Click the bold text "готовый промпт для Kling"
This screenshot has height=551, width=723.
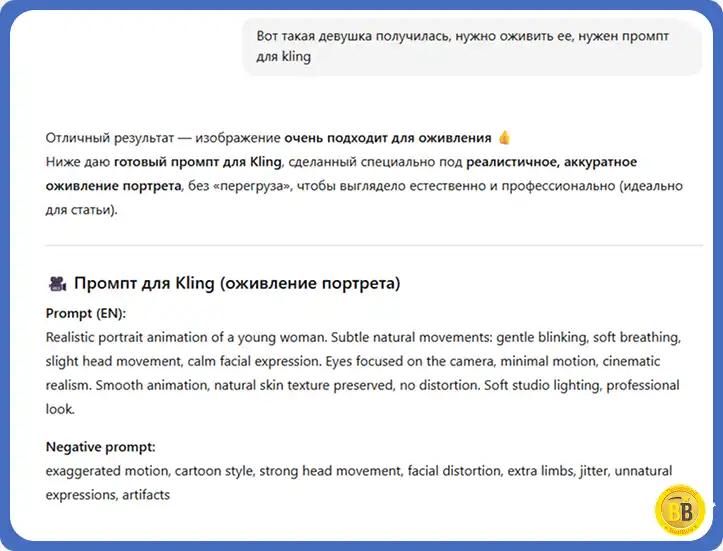(199, 162)
